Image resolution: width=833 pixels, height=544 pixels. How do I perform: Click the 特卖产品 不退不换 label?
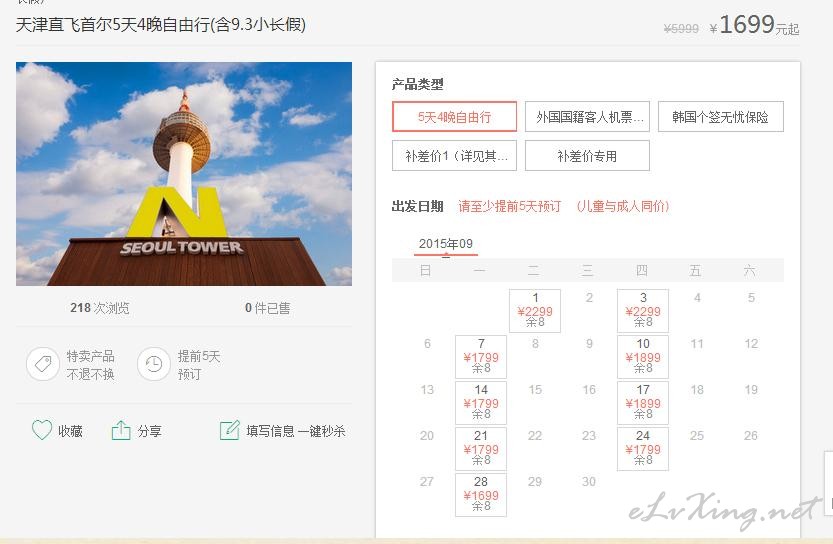[x=90, y=365]
